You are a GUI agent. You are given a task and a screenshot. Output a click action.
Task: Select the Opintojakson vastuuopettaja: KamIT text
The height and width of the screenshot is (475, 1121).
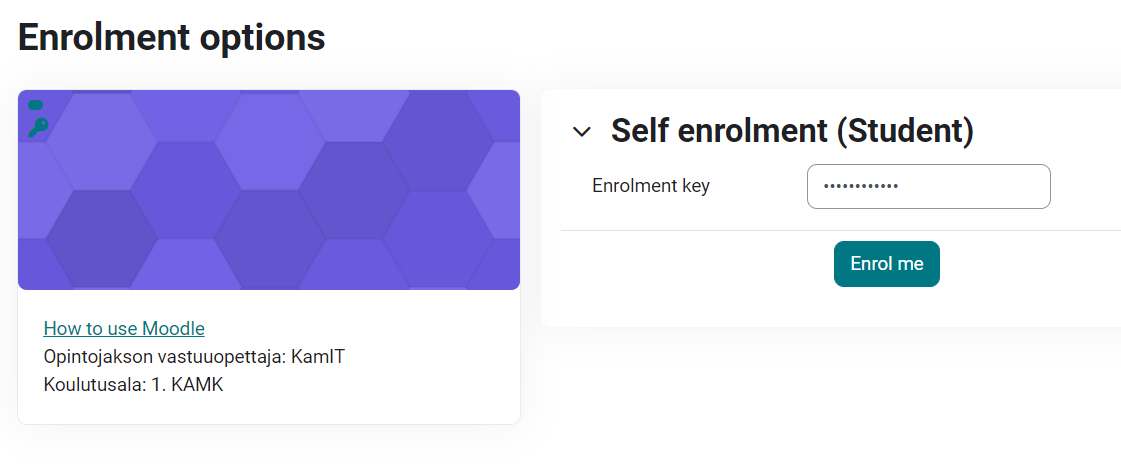(x=194, y=356)
